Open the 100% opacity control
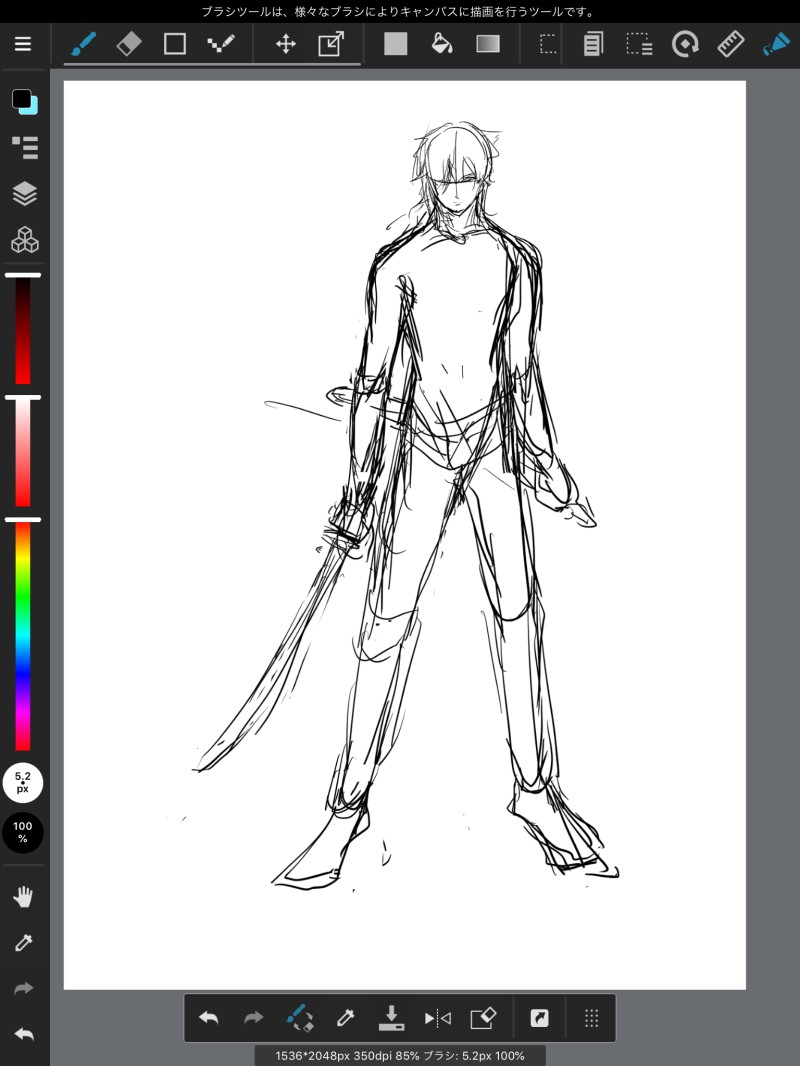 [23, 832]
